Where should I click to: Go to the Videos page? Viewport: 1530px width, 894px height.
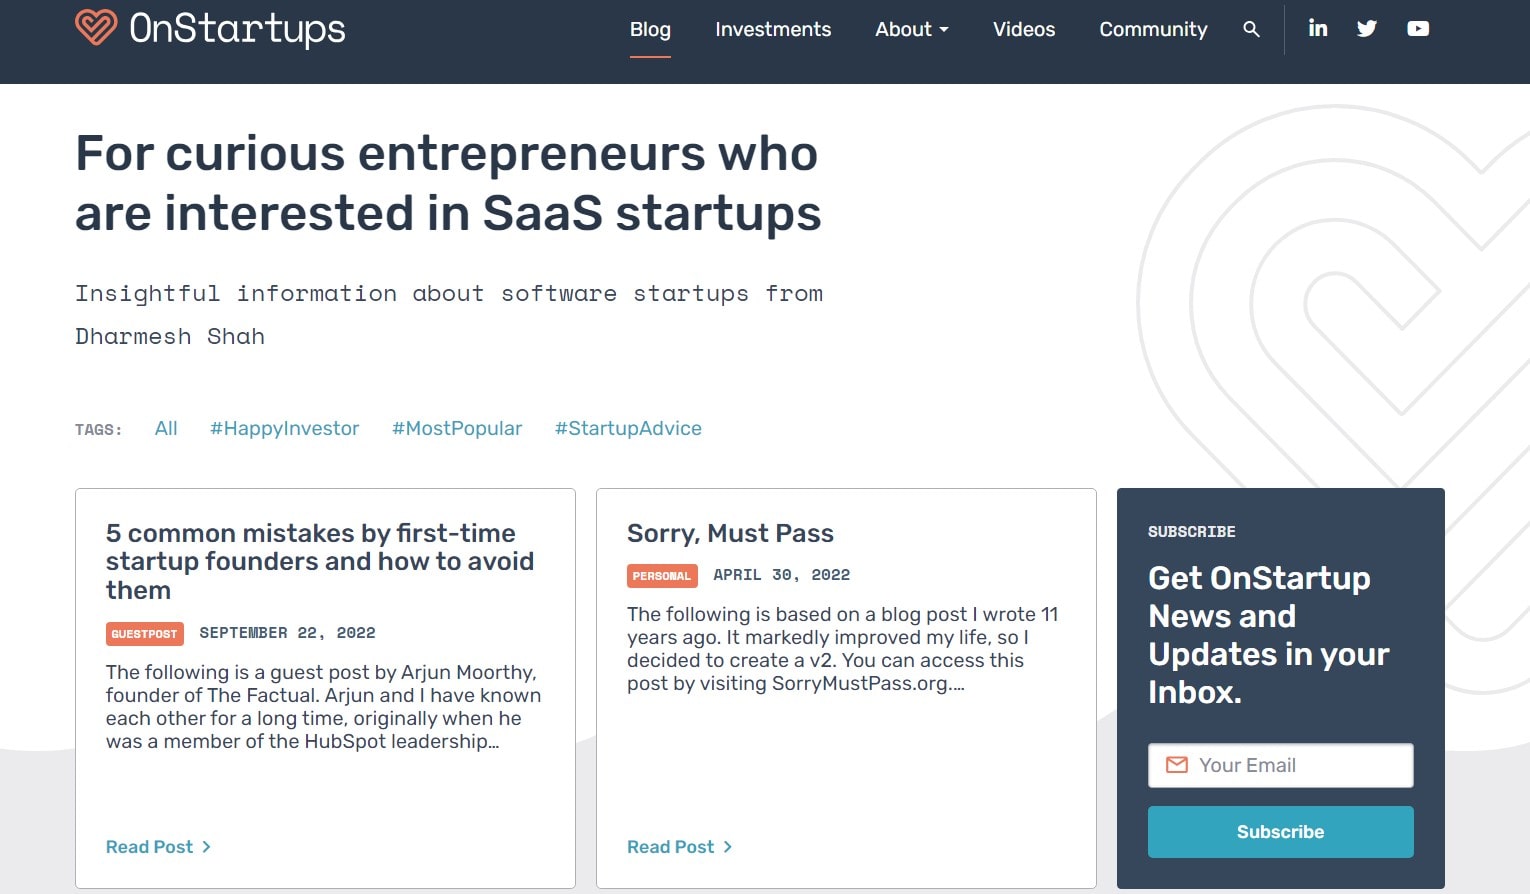pos(1024,30)
